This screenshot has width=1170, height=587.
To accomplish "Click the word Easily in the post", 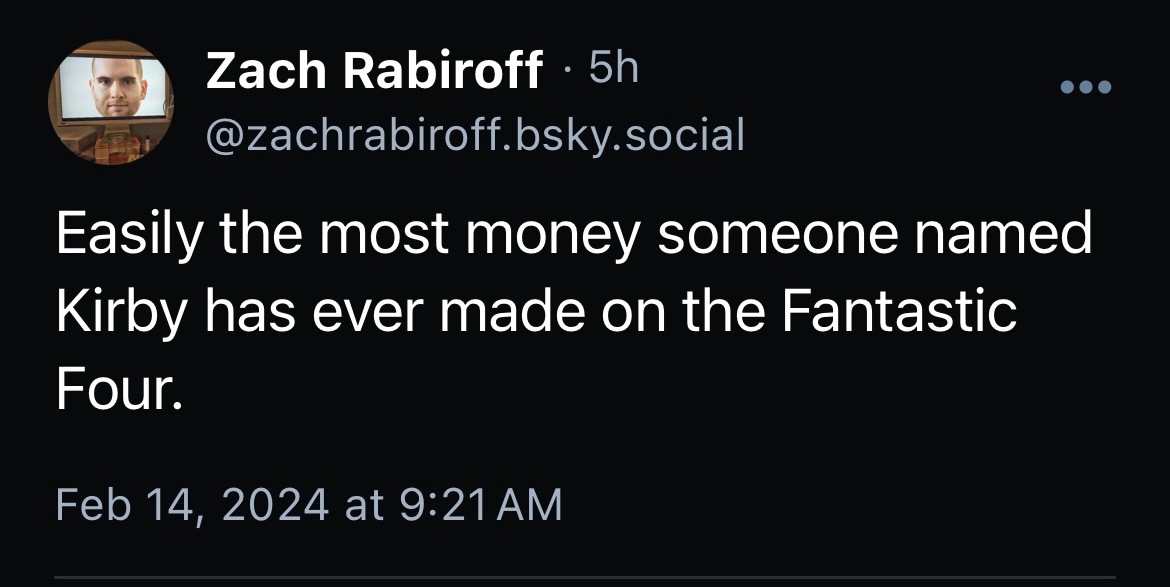I will (118, 238).
